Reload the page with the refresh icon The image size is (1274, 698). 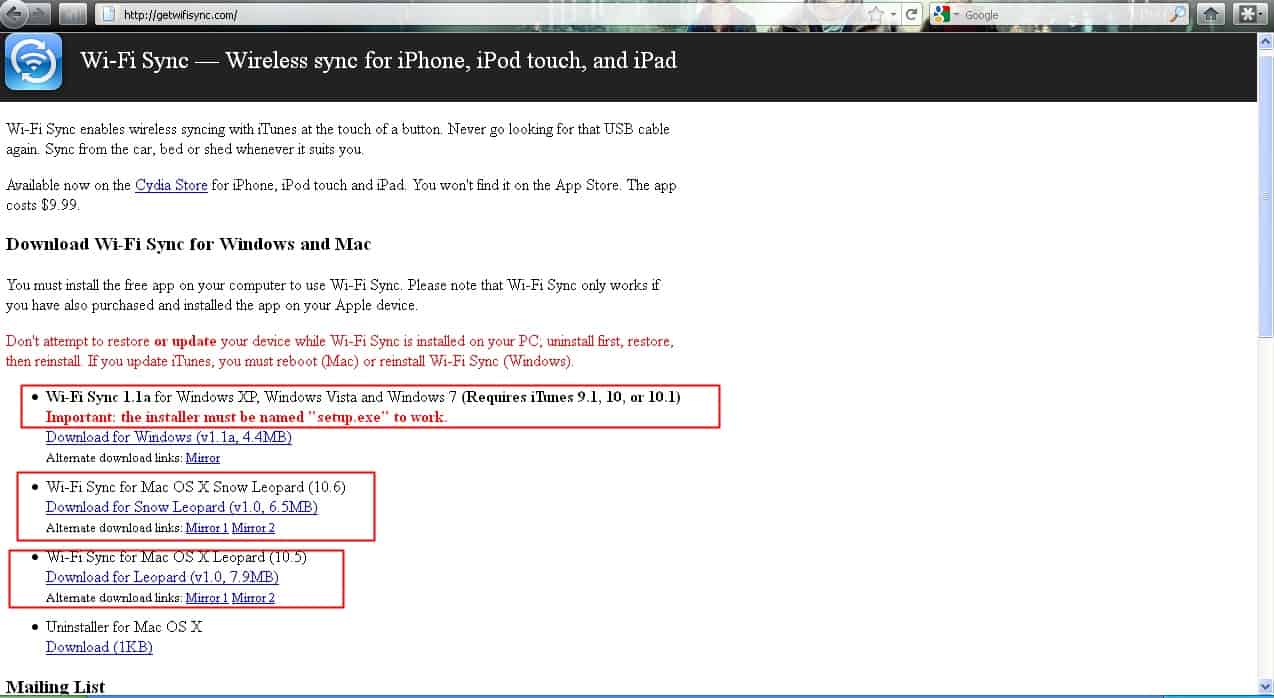(x=911, y=15)
